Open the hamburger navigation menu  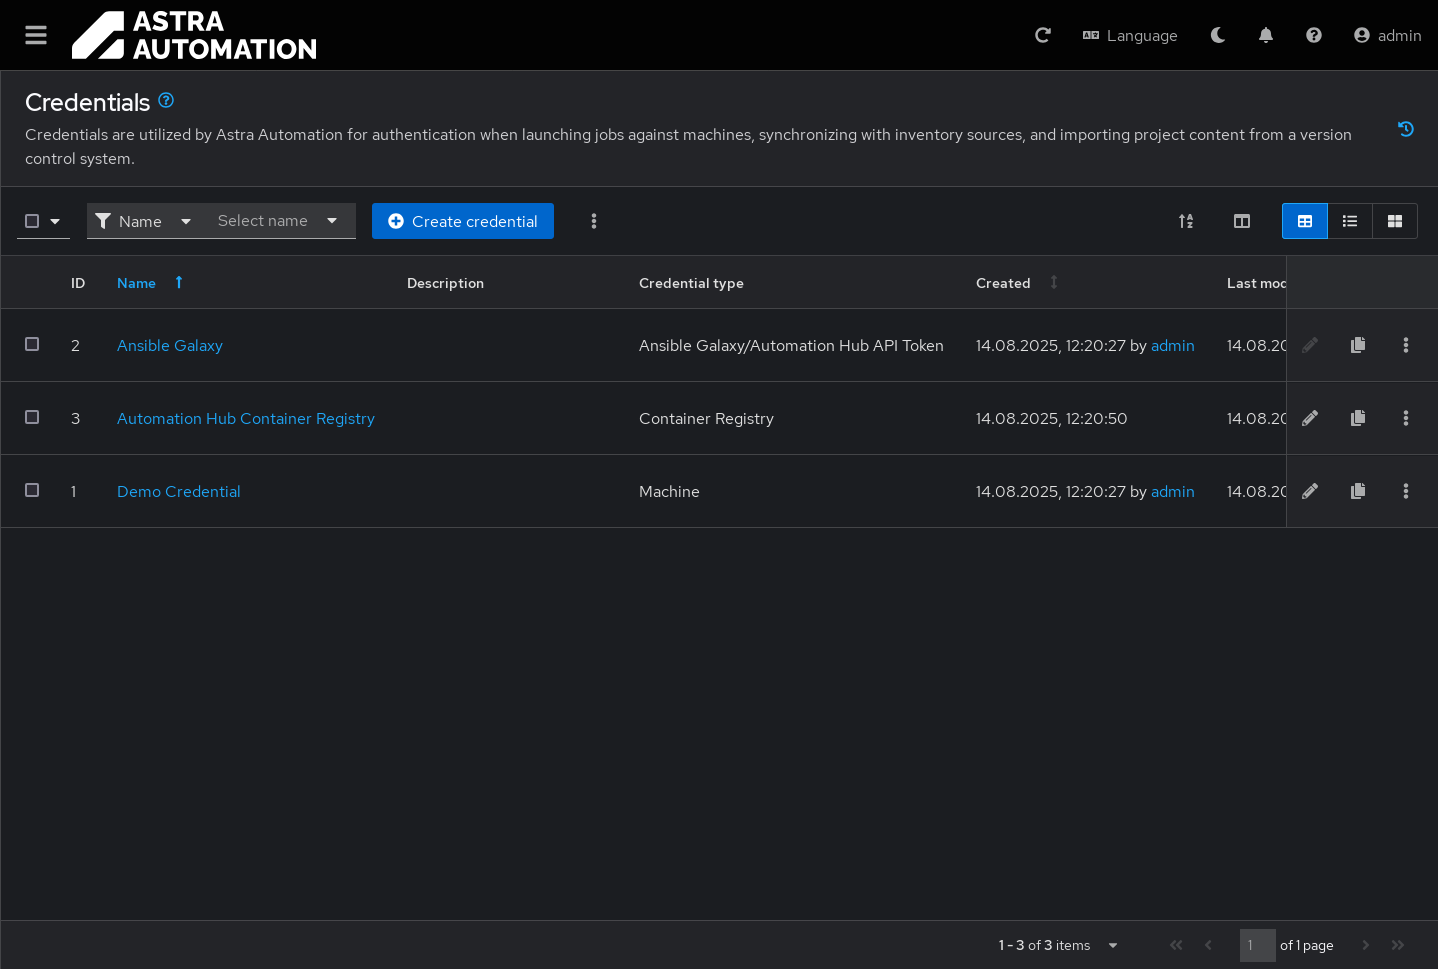(x=36, y=35)
